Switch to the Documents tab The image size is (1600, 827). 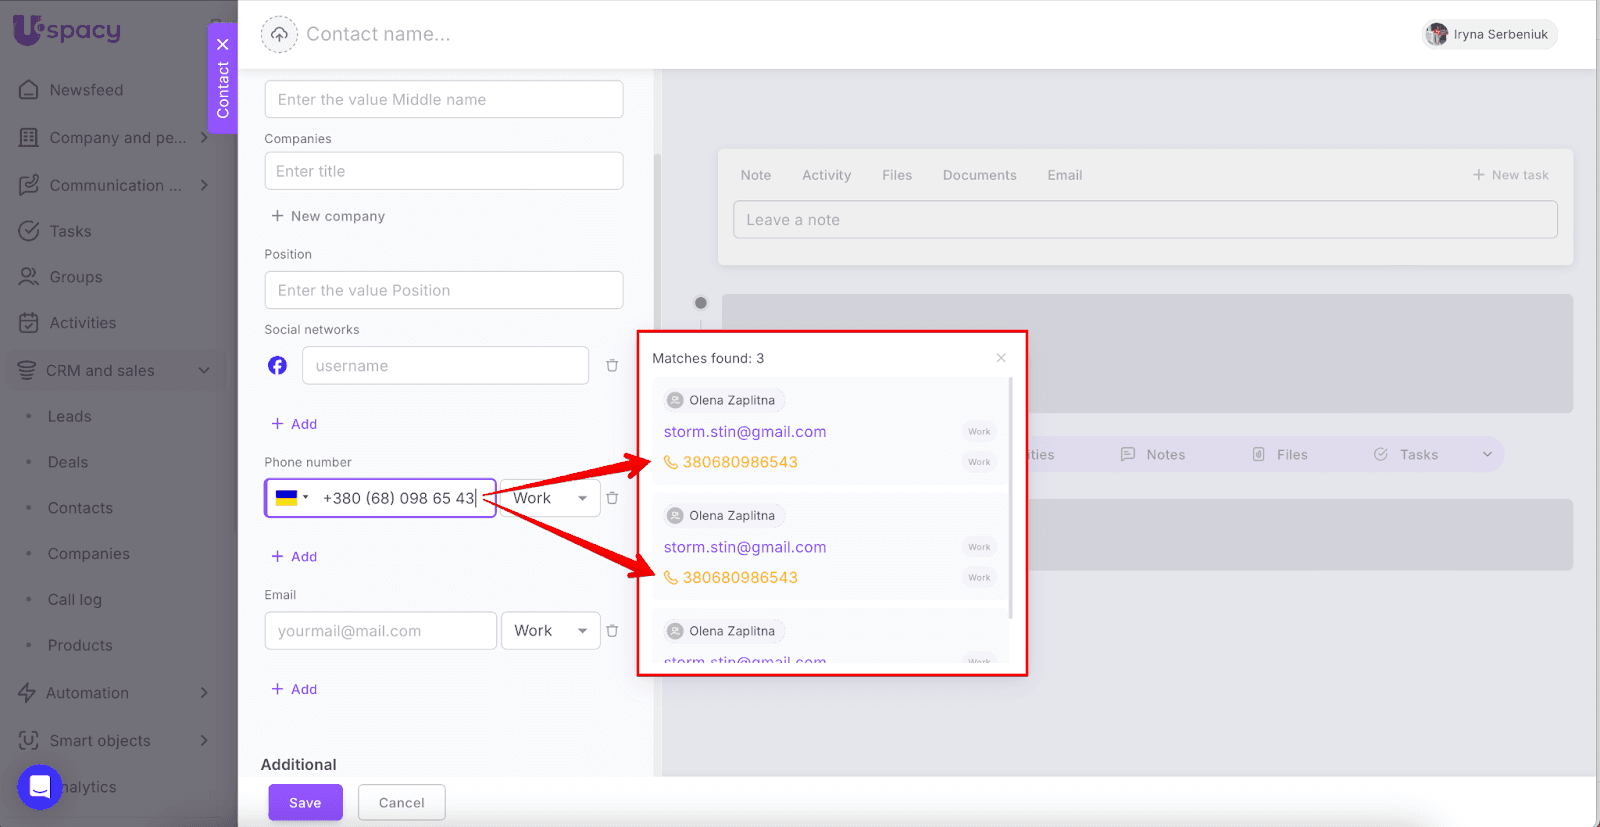click(x=979, y=175)
